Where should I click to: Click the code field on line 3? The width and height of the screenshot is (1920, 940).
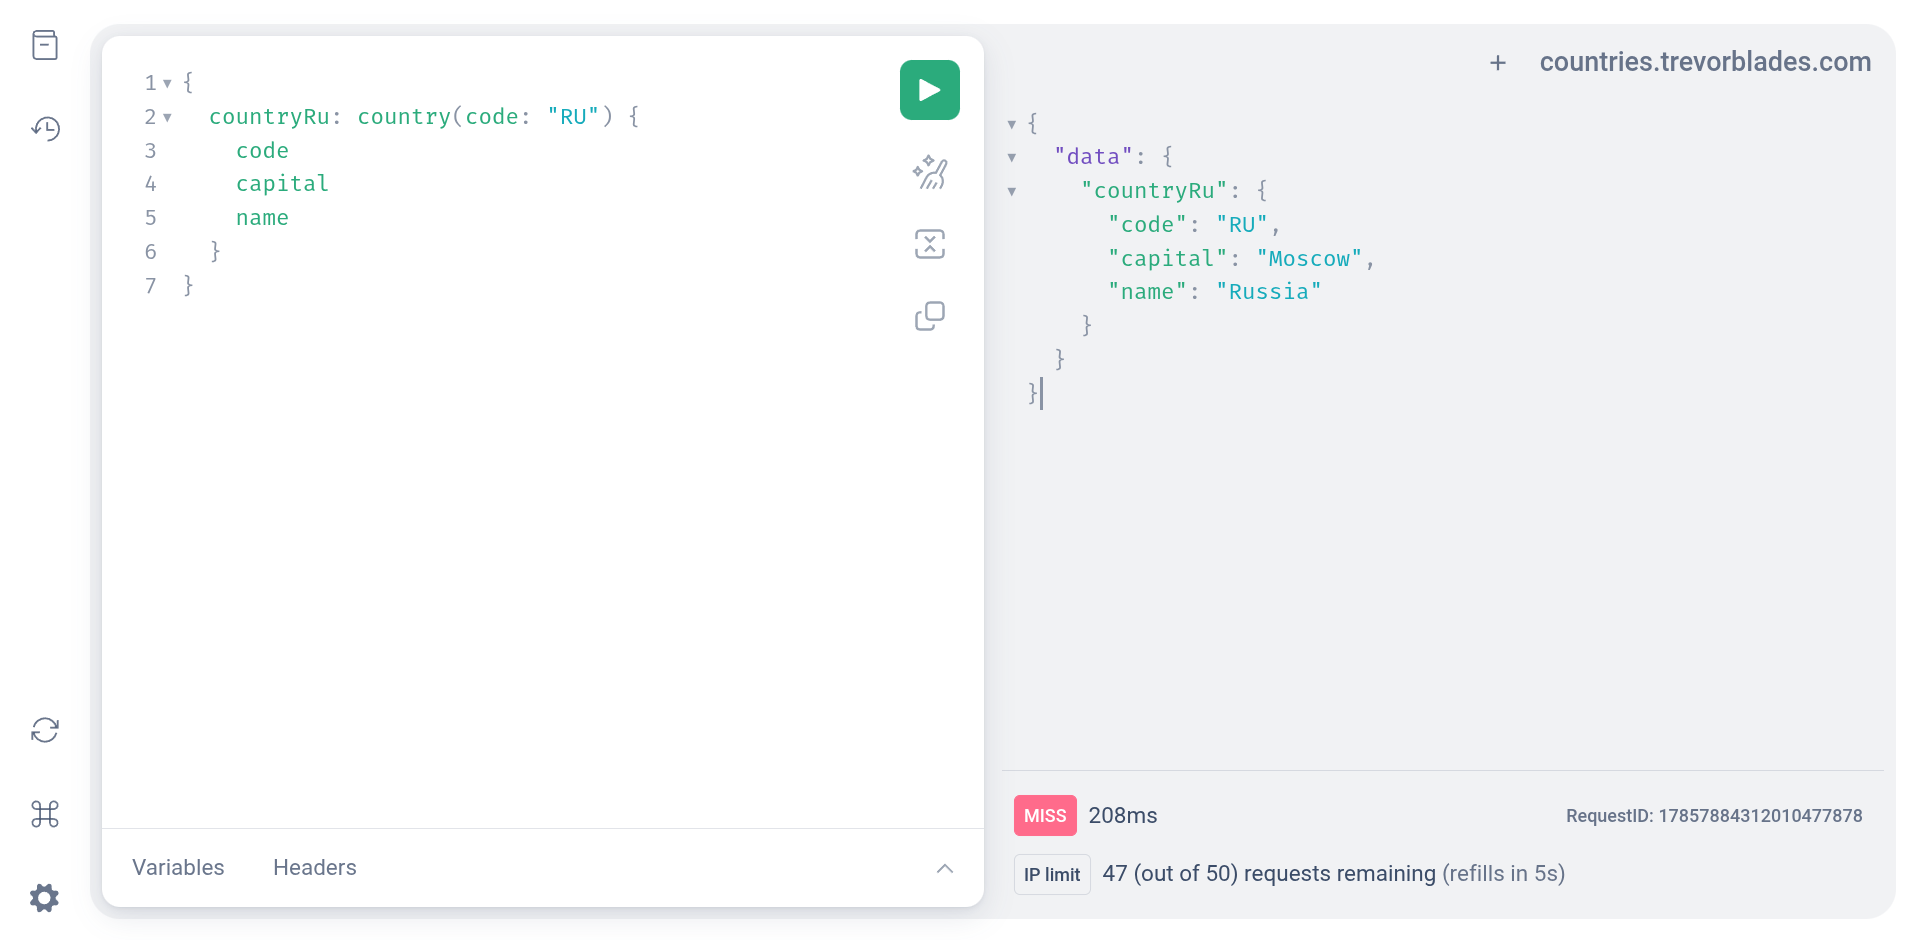coord(262,151)
